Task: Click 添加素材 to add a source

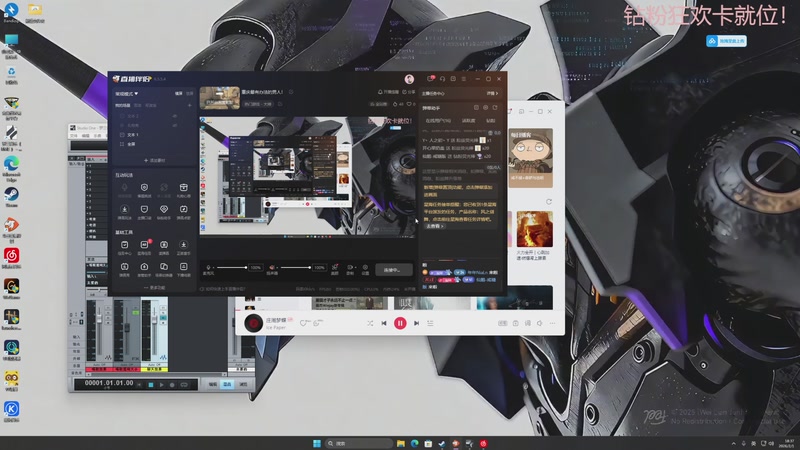Action: (155, 160)
